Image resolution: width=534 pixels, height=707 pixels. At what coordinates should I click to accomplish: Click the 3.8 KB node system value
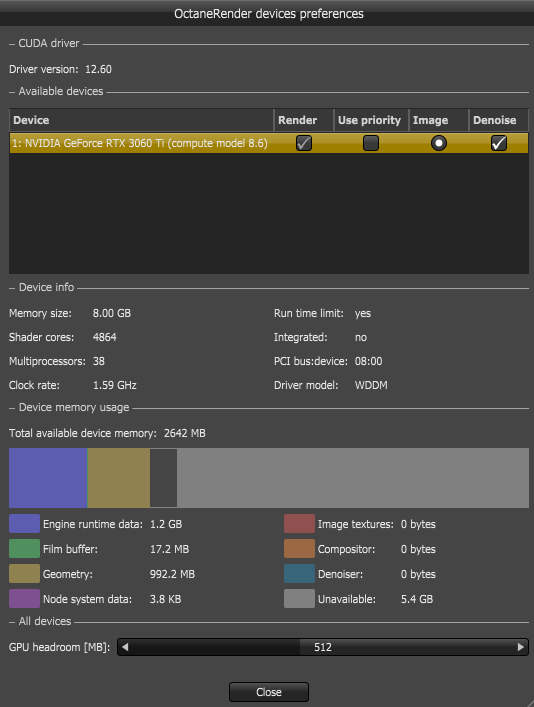[166, 599]
